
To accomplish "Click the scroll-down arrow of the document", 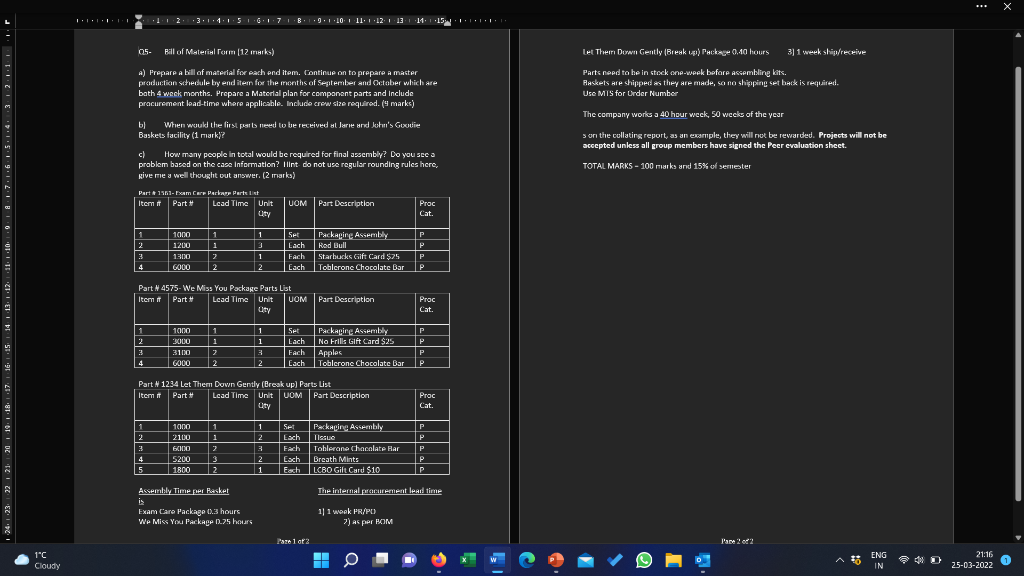I will [1017, 537].
